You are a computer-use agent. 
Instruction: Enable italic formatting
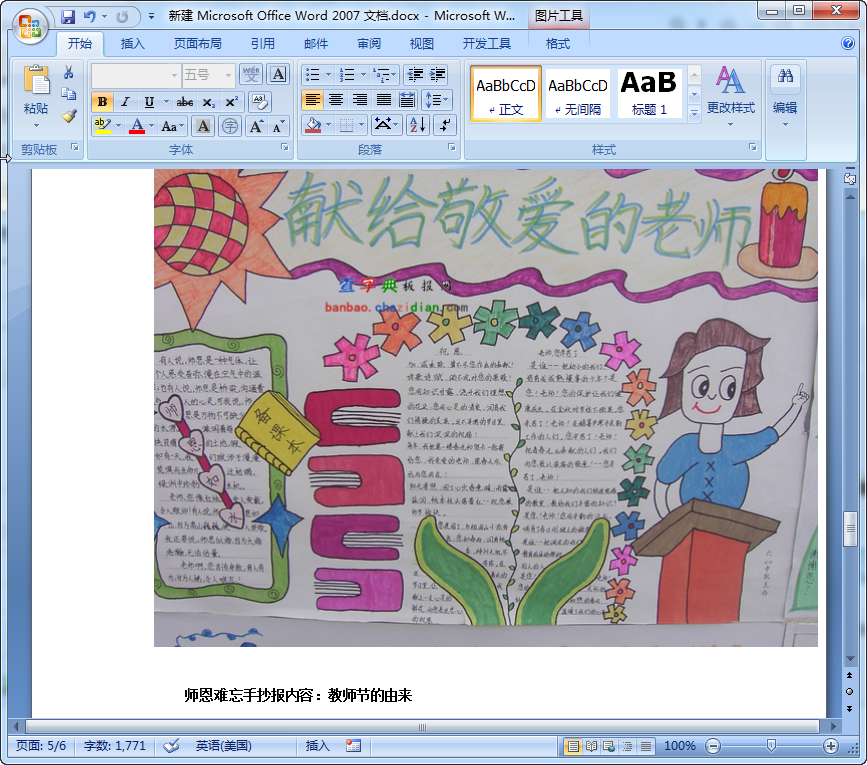[123, 102]
